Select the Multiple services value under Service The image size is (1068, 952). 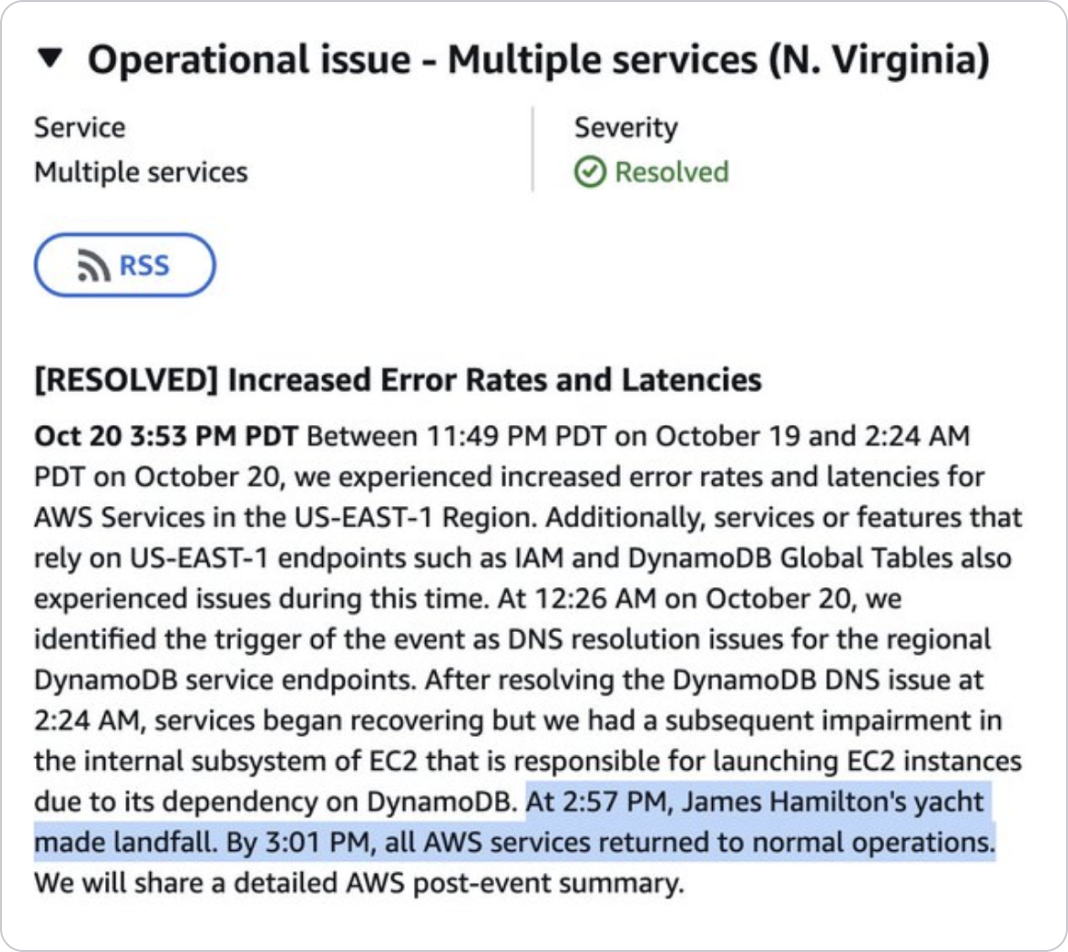tap(141, 172)
